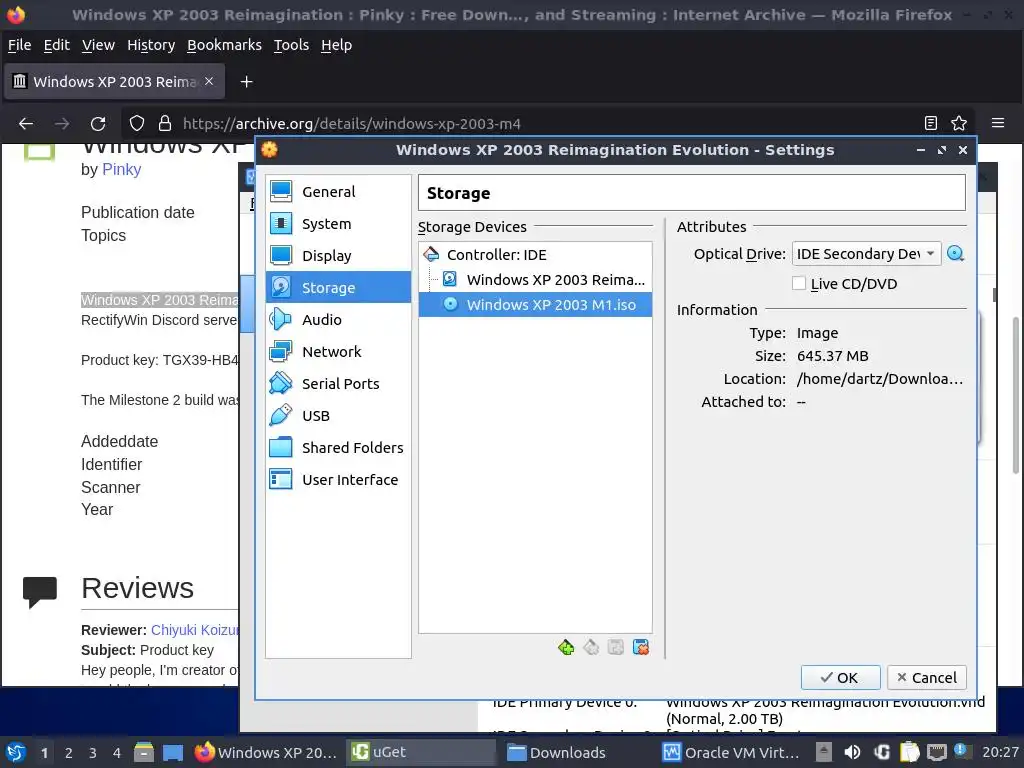Open the Chiyuki Koizumi reviewer link

[x=195, y=630]
